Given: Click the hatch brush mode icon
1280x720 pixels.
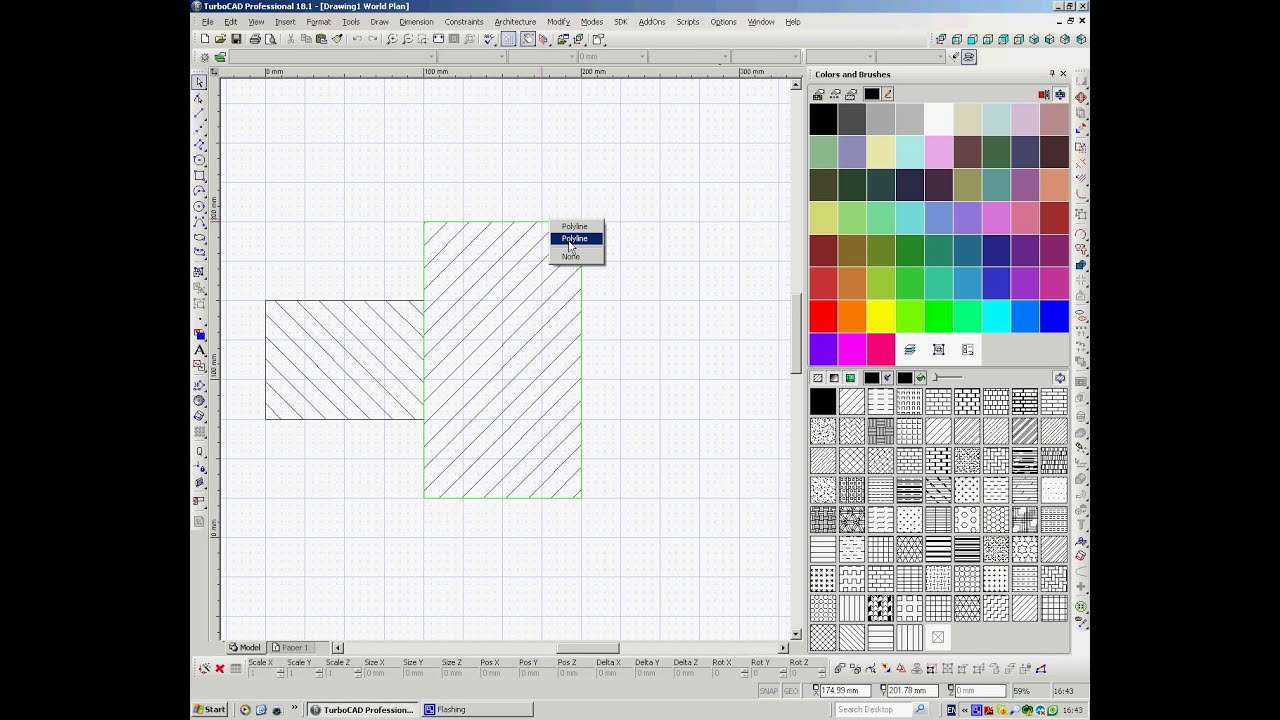Looking at the screenshot, I should [817, 378].
